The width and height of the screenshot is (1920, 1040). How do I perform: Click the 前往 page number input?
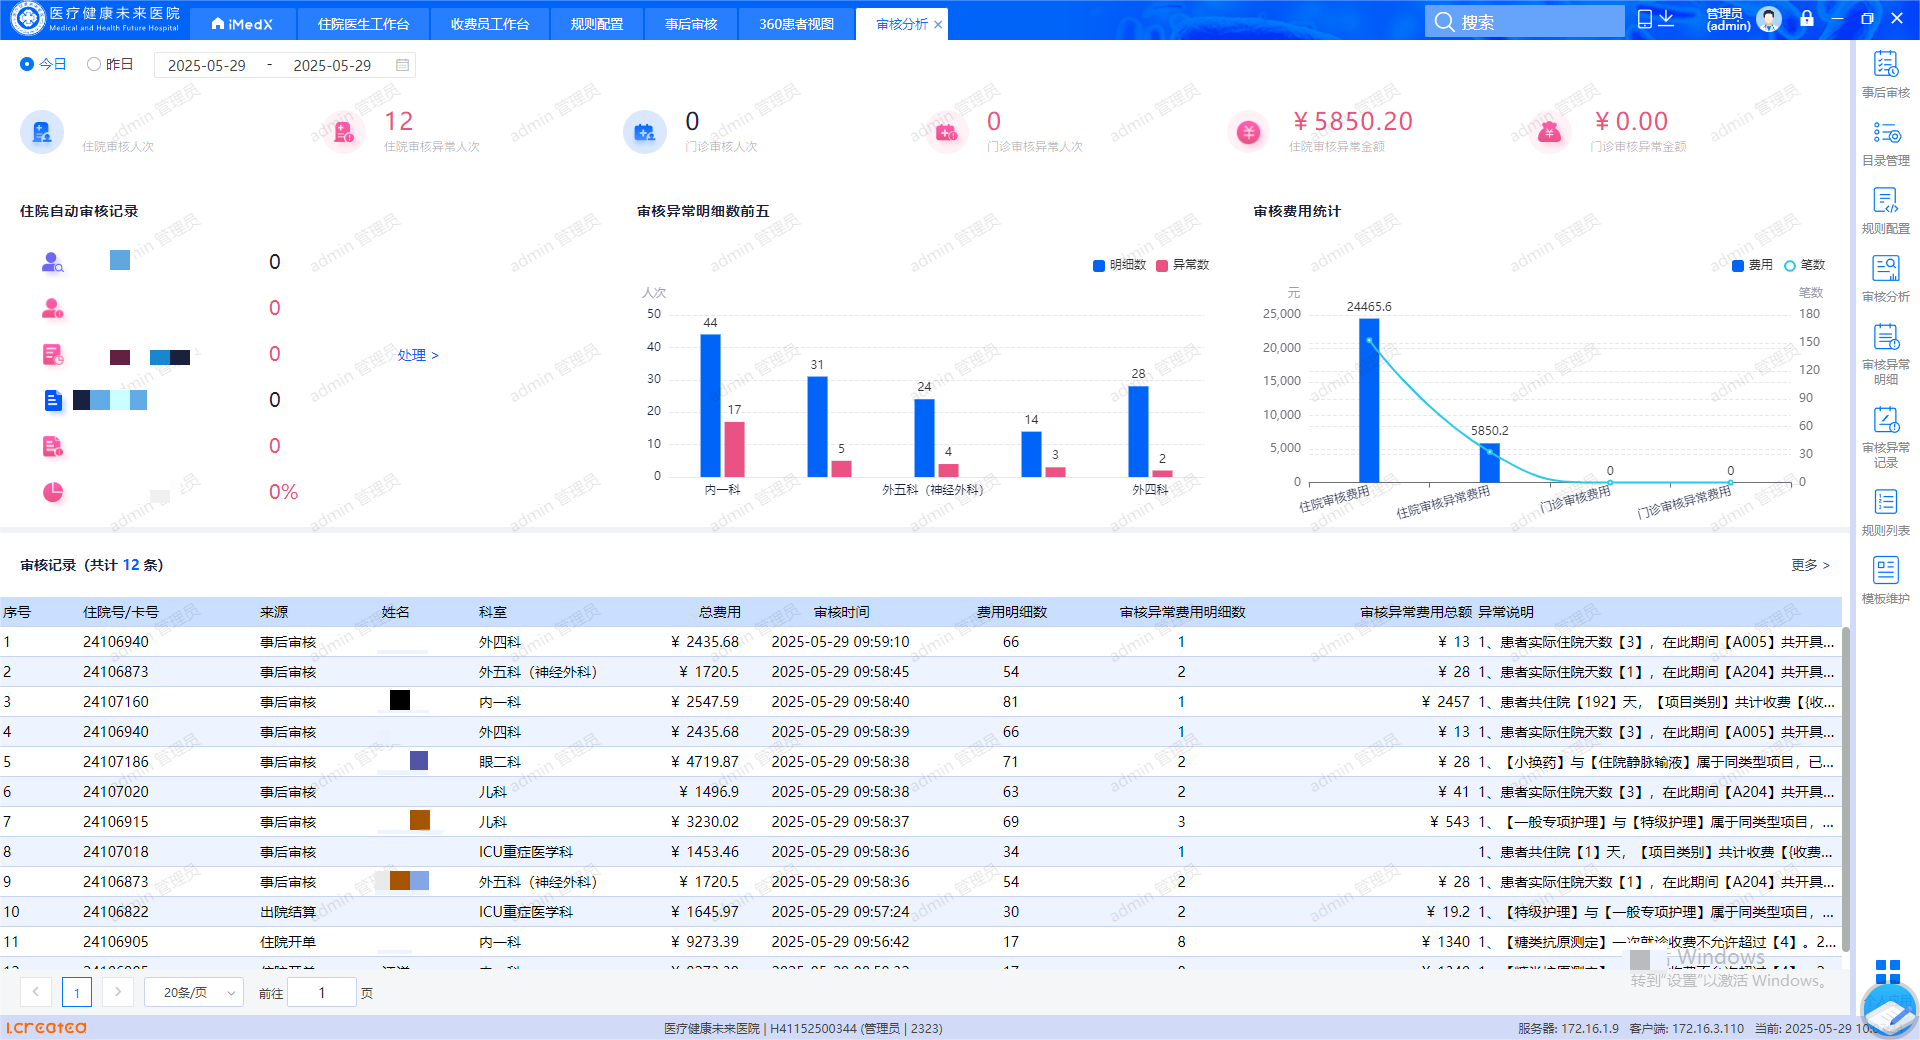[322, 992]
